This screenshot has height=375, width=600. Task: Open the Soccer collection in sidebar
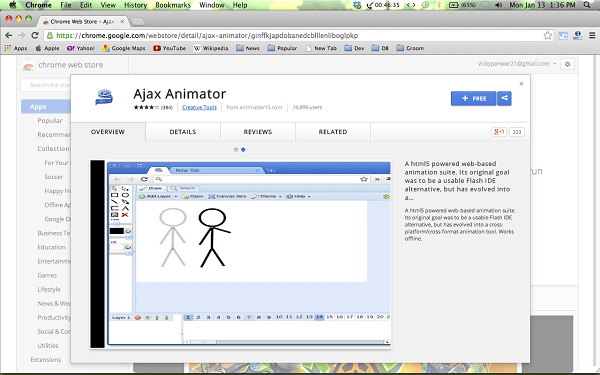[x=54, y=177]
